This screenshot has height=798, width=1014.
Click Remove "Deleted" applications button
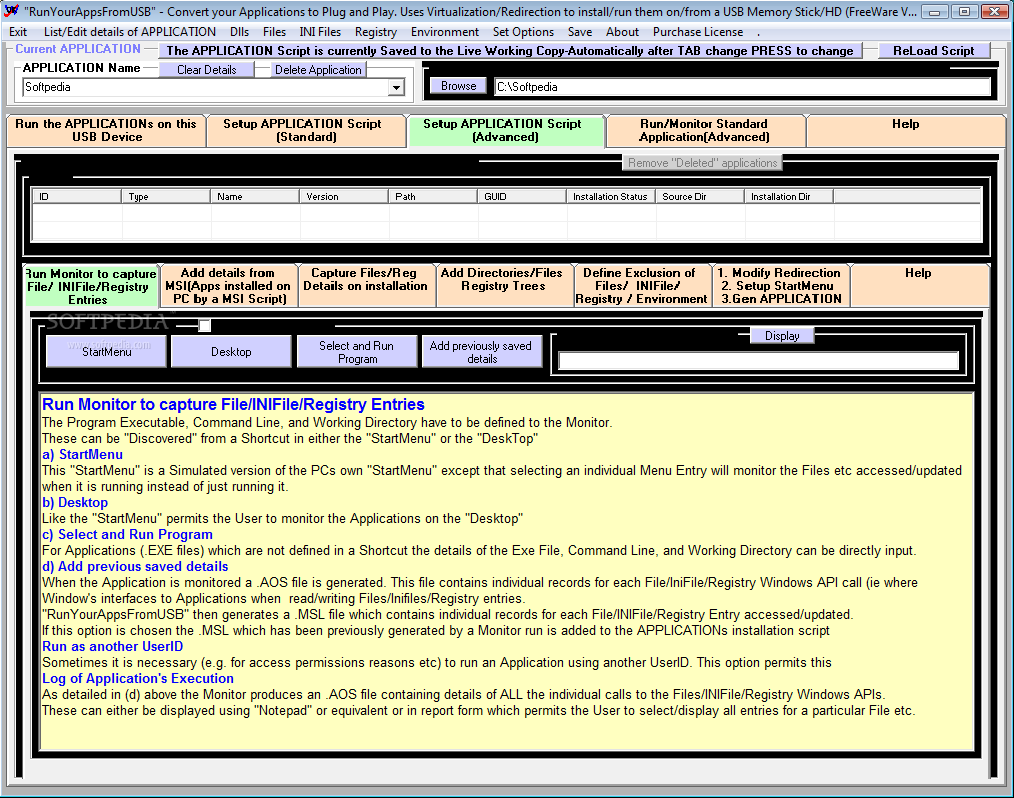pyautogui.click(x=702, y=163)
